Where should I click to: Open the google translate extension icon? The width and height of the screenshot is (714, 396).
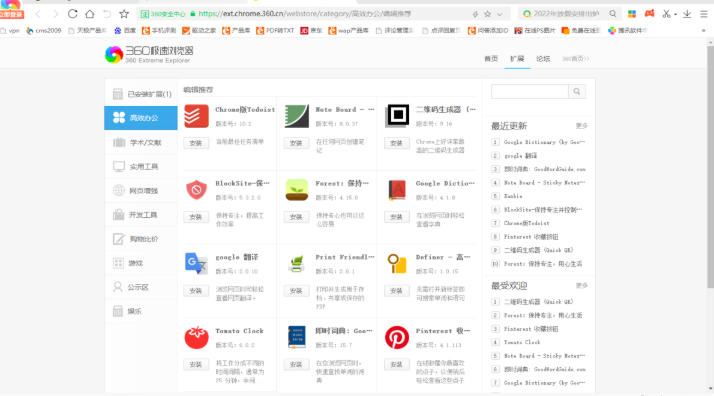[196, 263]
